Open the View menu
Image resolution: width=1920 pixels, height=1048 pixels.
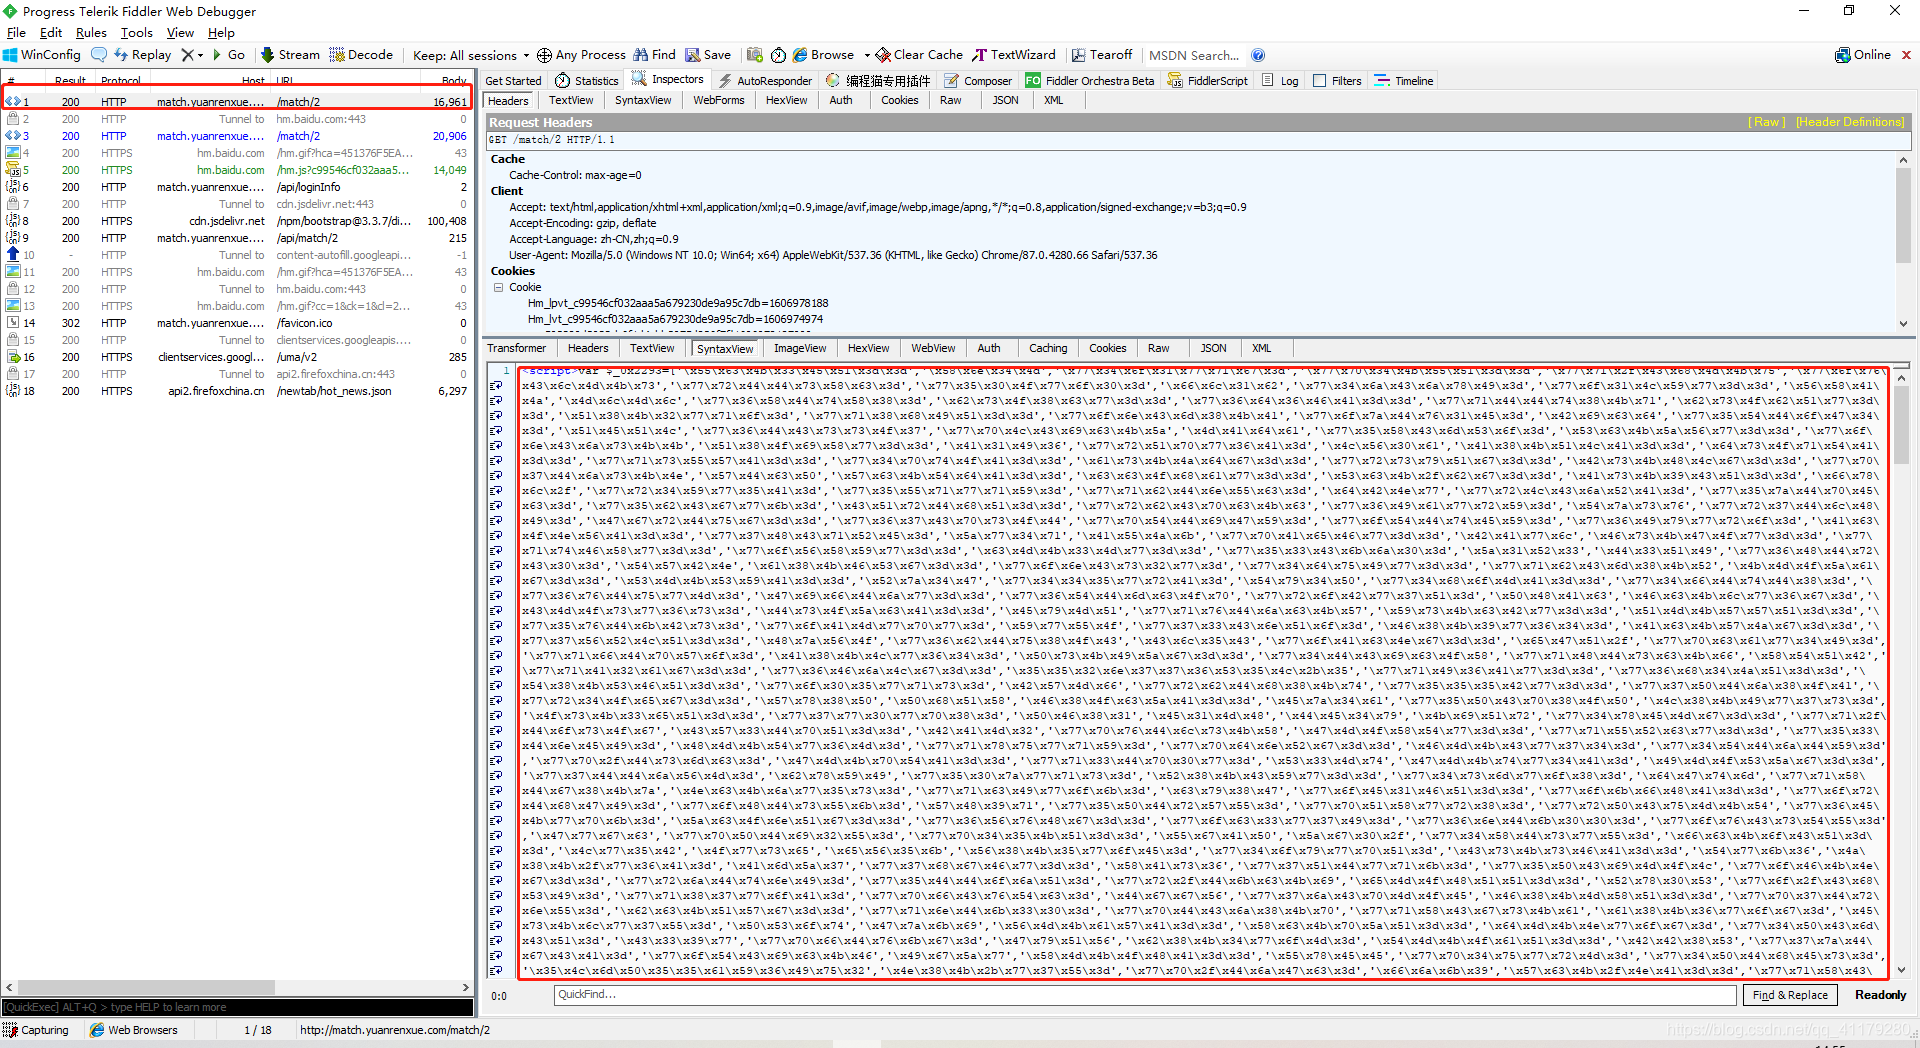(180, 33)
